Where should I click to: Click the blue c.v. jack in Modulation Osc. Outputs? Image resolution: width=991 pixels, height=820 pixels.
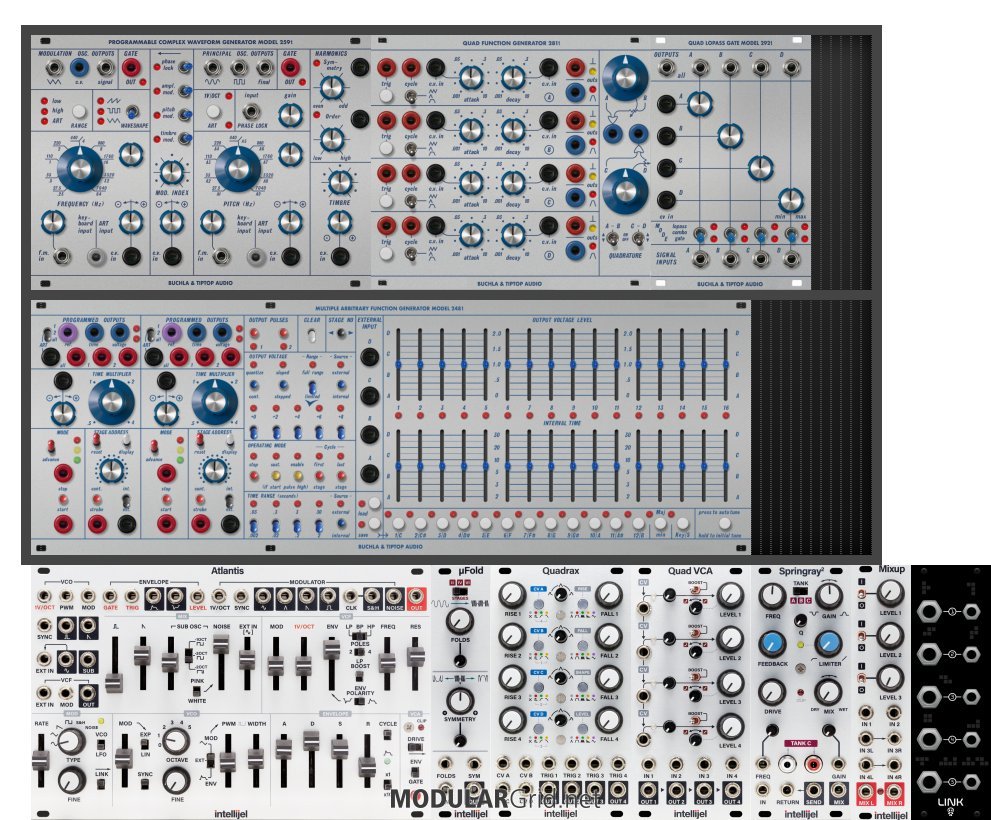click(x=80, y=68)
